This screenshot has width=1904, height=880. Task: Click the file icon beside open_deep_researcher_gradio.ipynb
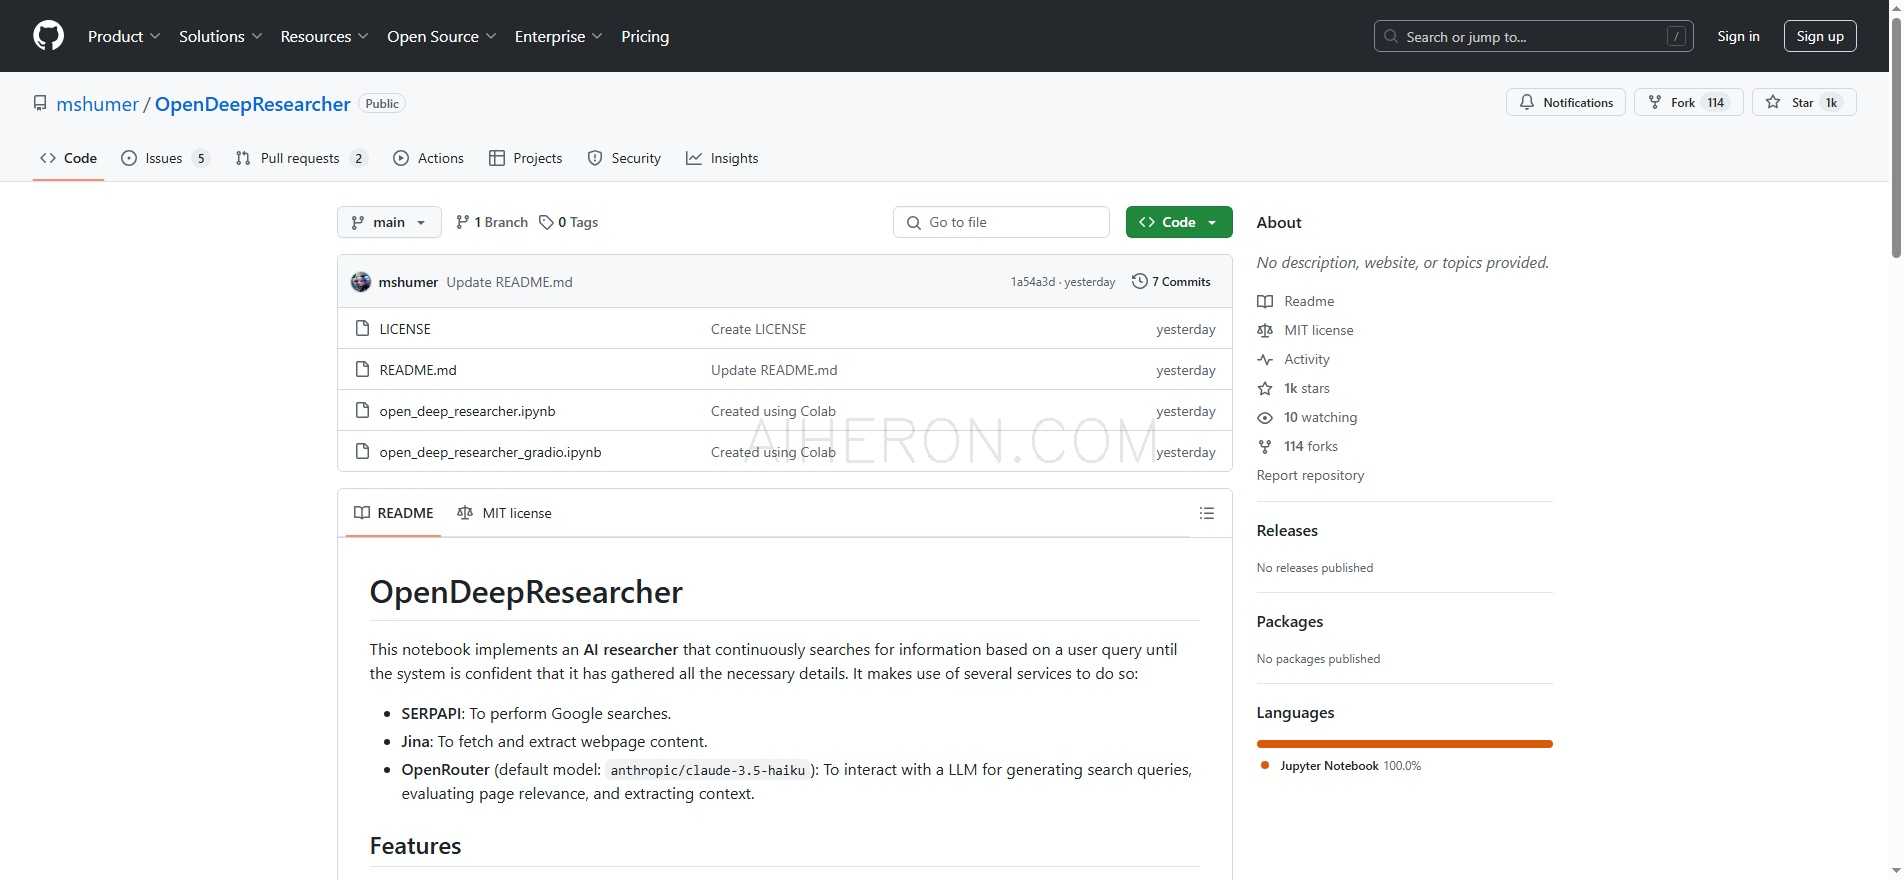(363, 452)
